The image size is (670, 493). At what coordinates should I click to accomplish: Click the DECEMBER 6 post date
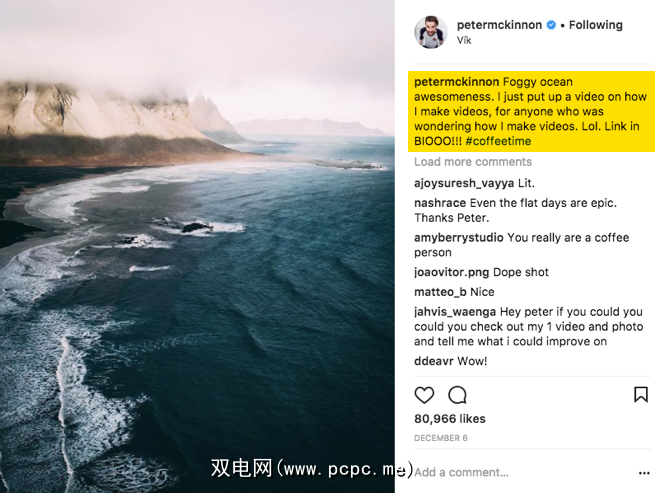point(441,438)
